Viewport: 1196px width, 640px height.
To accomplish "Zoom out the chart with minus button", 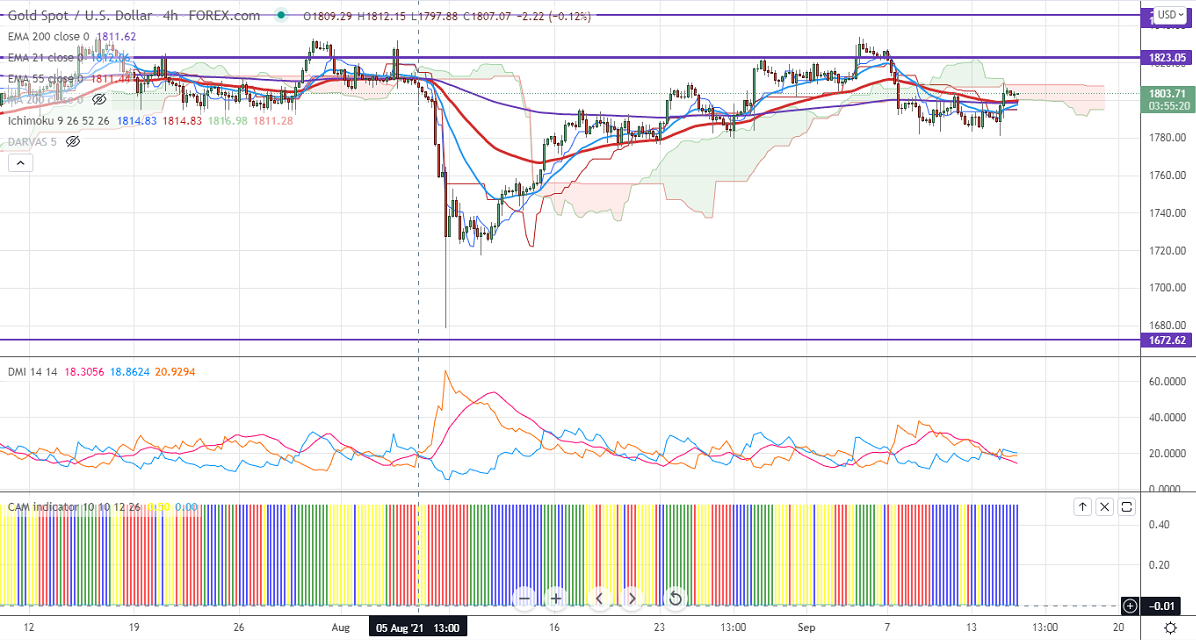I will [524, 598].
